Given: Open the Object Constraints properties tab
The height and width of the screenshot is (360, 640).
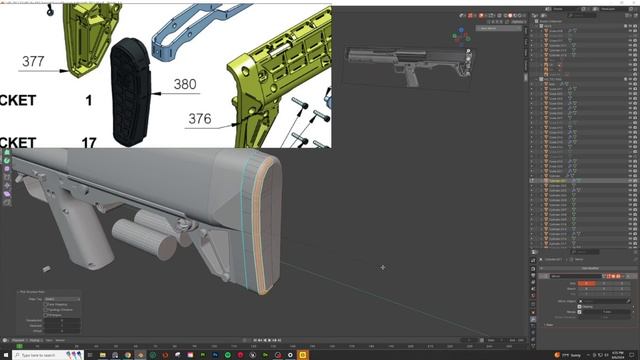Looking at the screenshot, I should [x=533, y=339].
